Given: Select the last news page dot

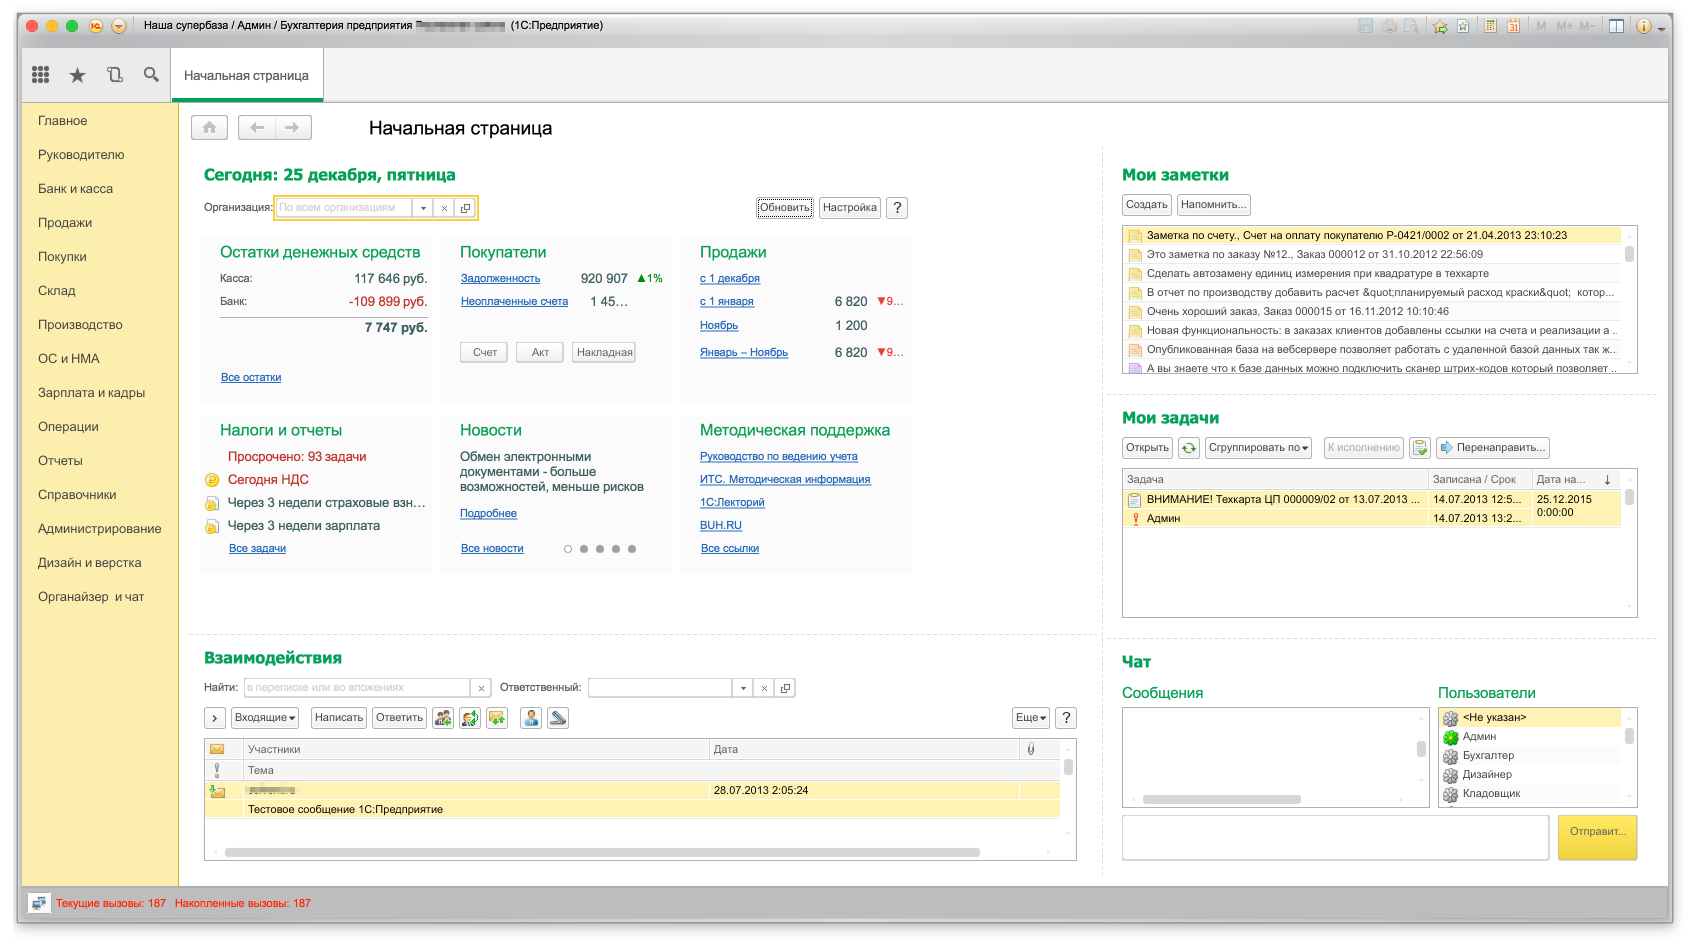Looking at the screenshot, I should click(x=632, y=549).
